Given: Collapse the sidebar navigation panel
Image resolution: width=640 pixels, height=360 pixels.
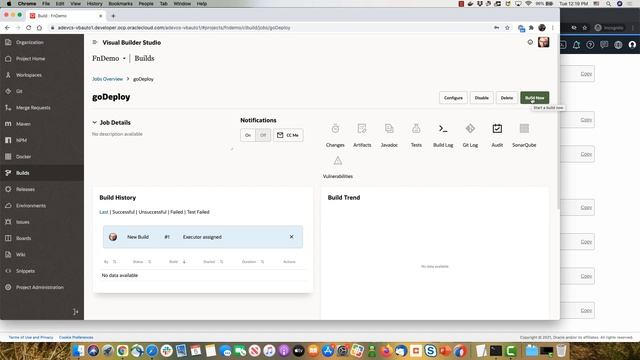Looking at the screenshot, I should click(x=76, y=312).
